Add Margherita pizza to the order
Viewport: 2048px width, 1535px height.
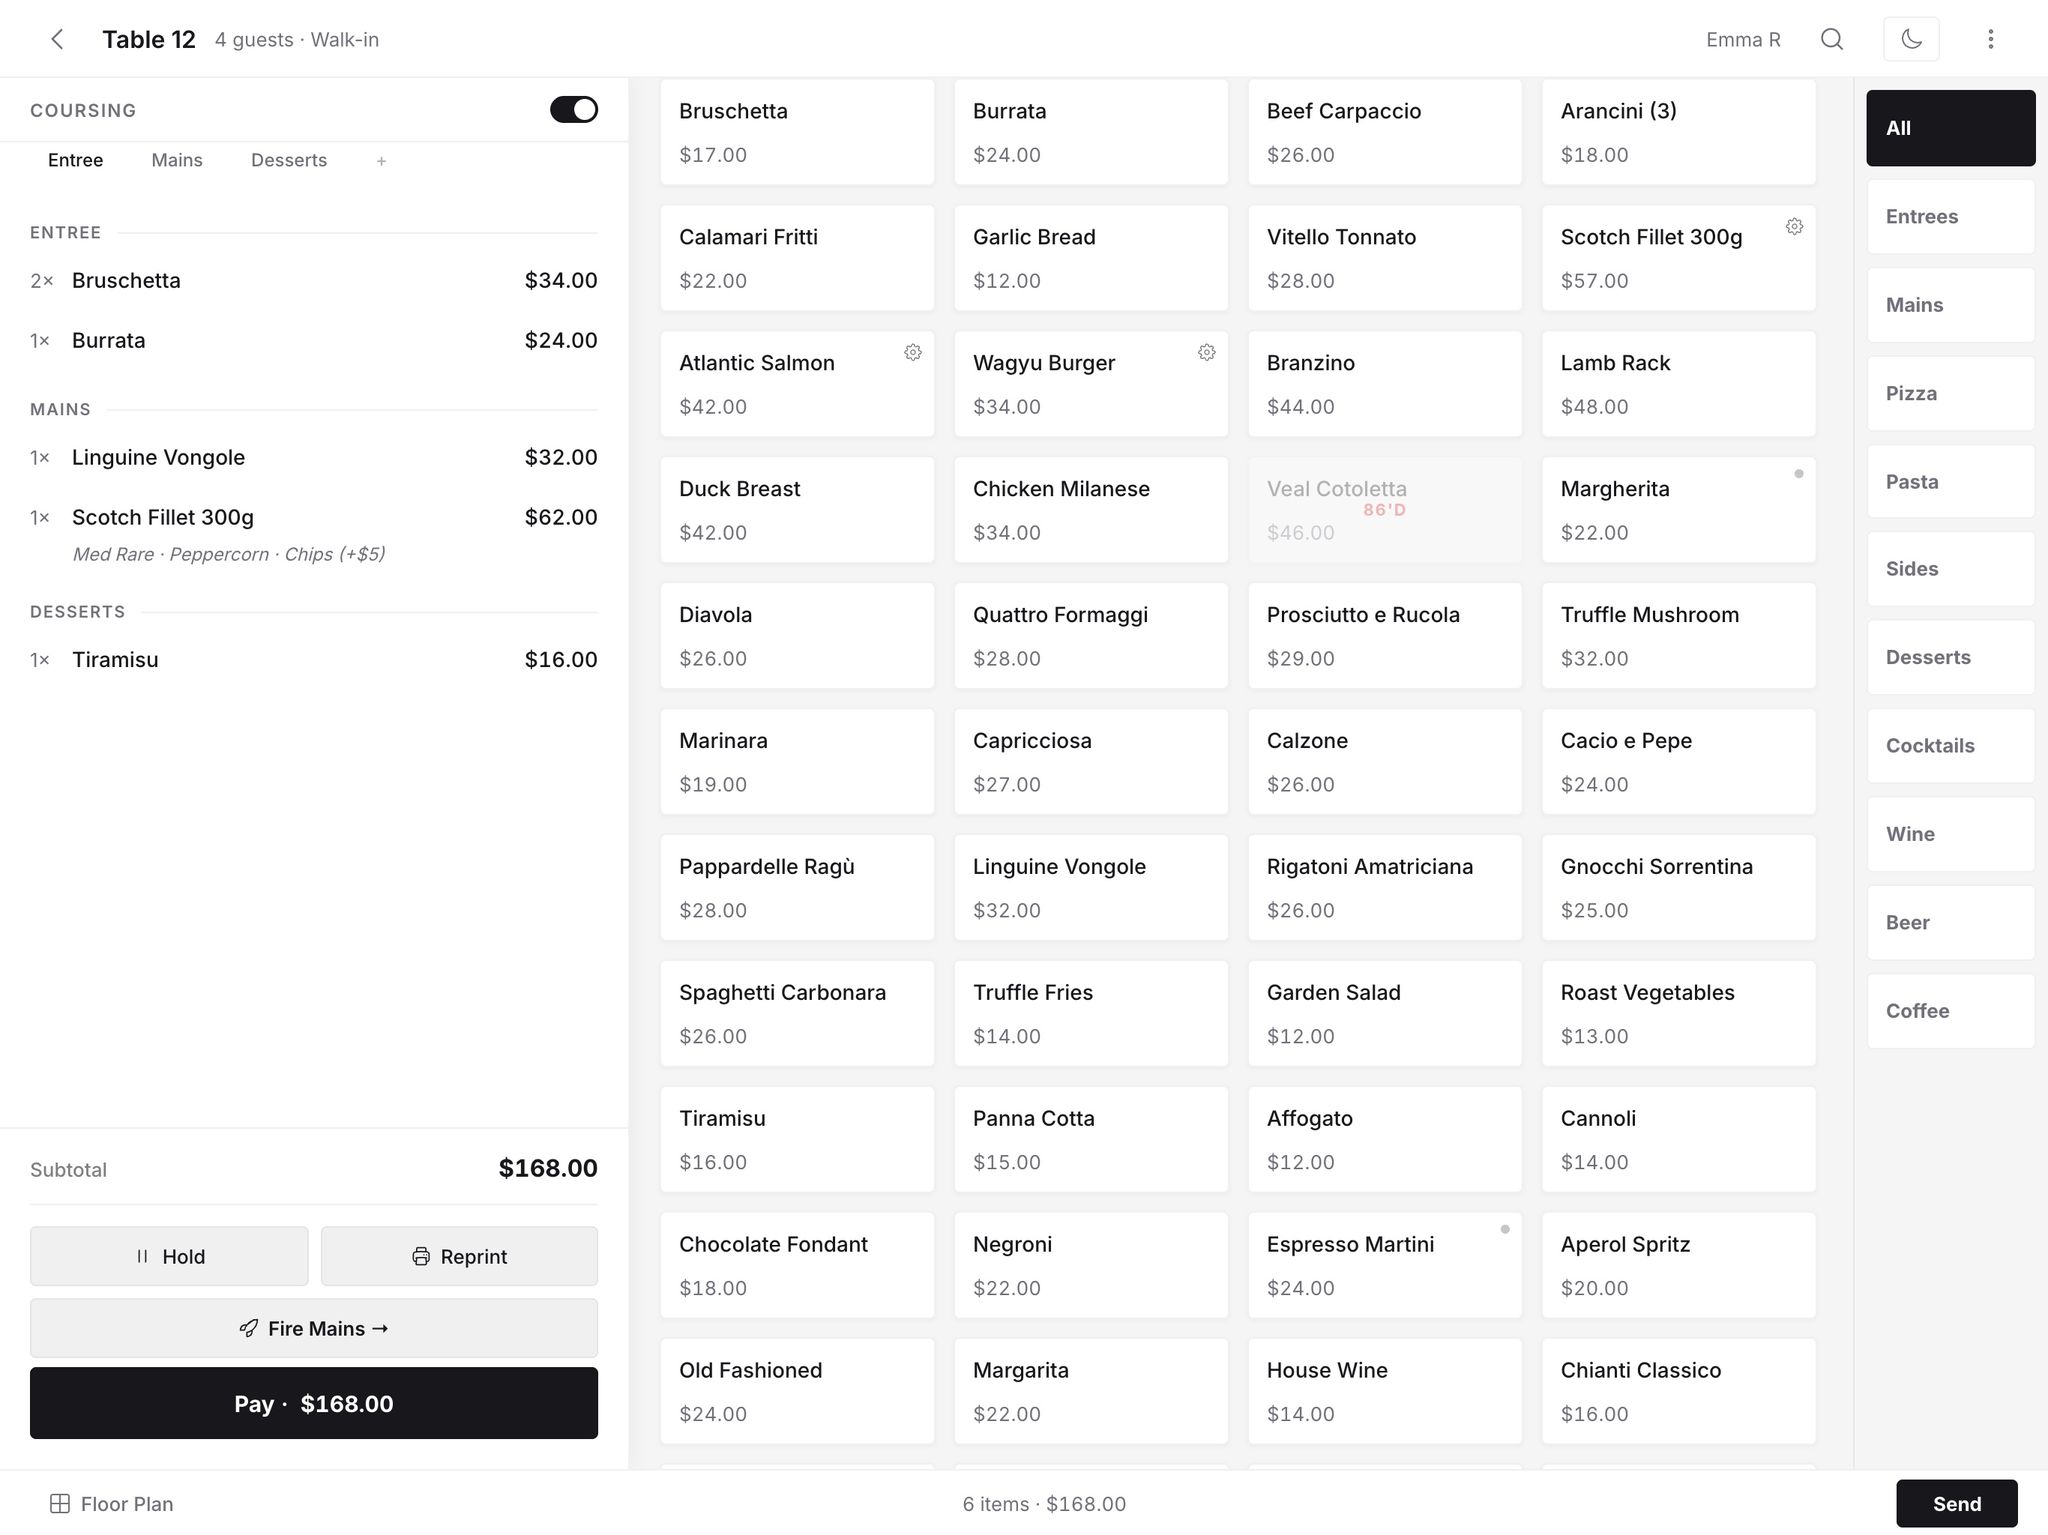click(1678, 510)
